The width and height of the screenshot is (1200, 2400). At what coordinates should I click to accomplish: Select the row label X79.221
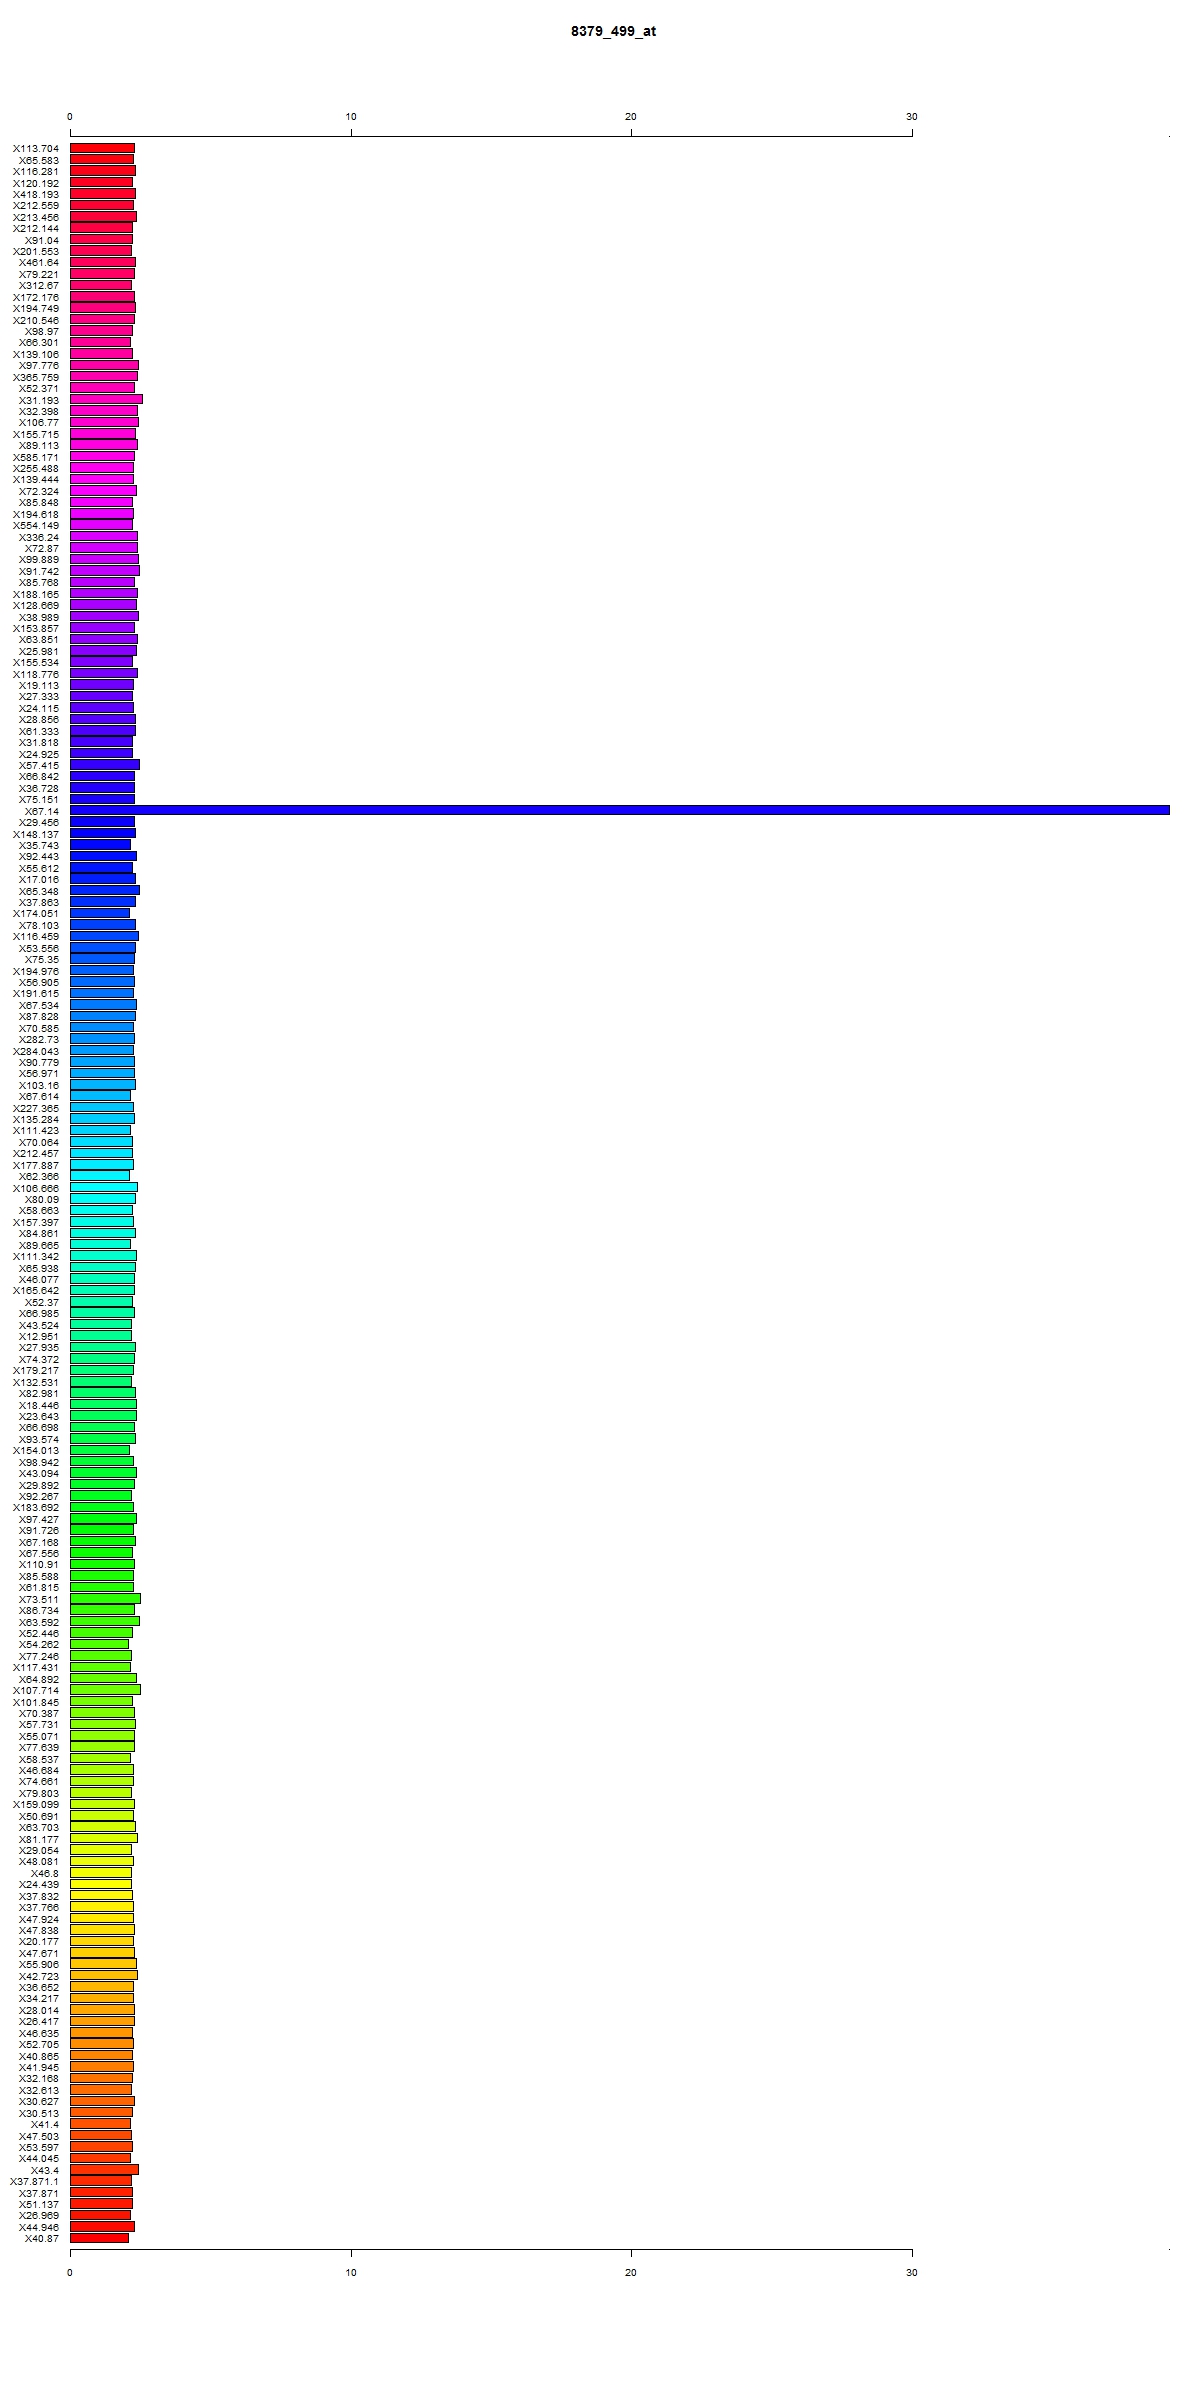click(x=39, y=274)
